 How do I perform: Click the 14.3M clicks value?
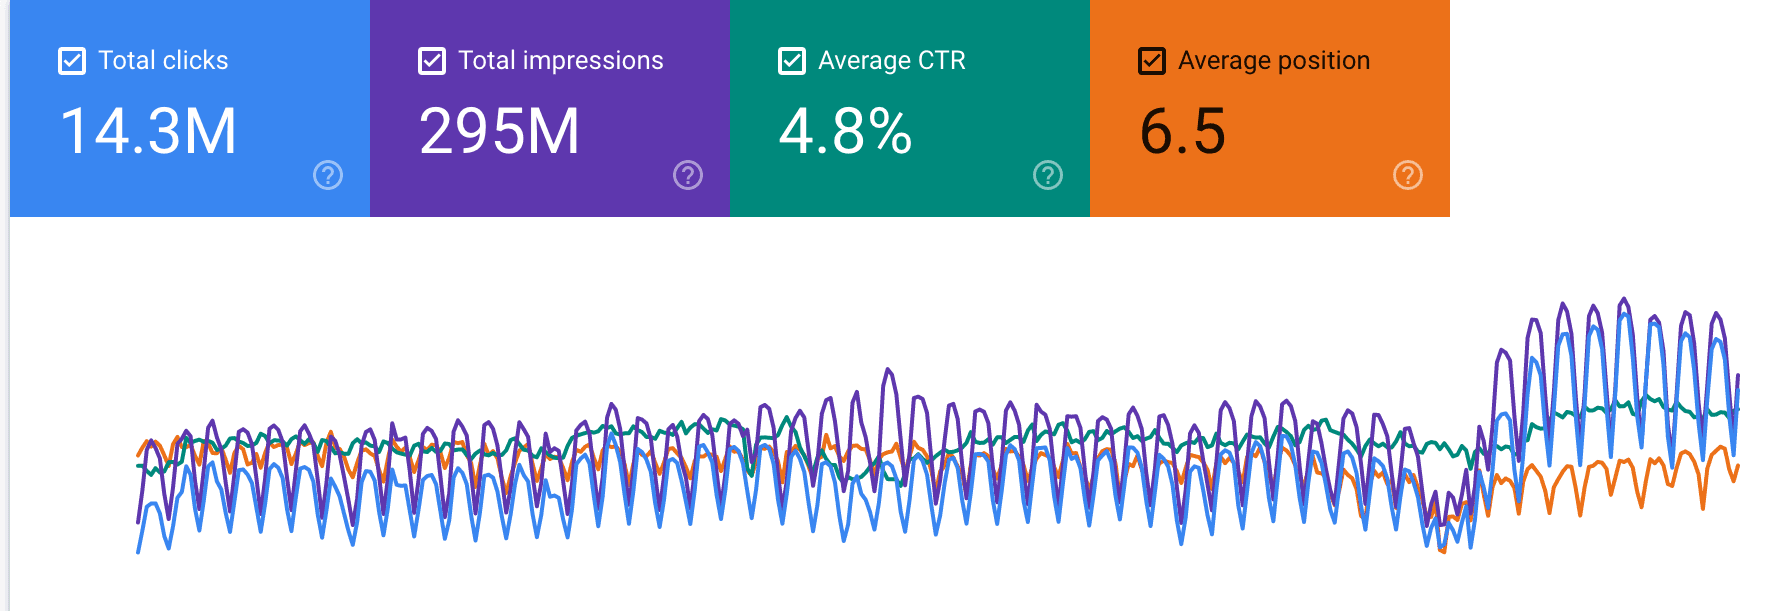150,130
